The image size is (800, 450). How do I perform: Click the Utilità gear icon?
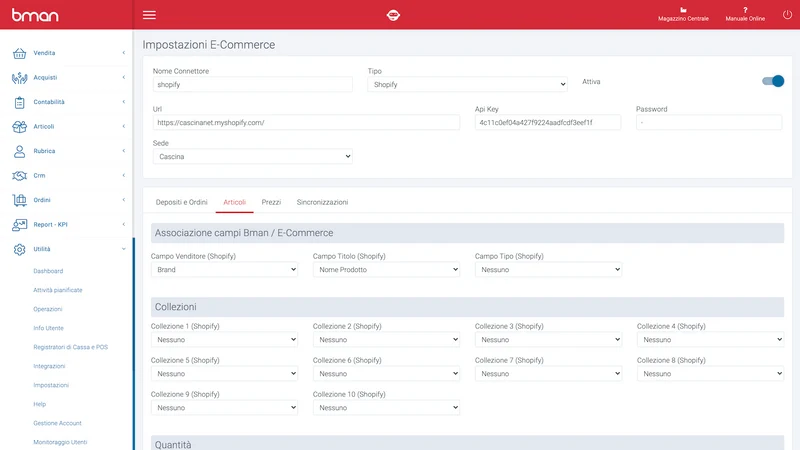19,249
